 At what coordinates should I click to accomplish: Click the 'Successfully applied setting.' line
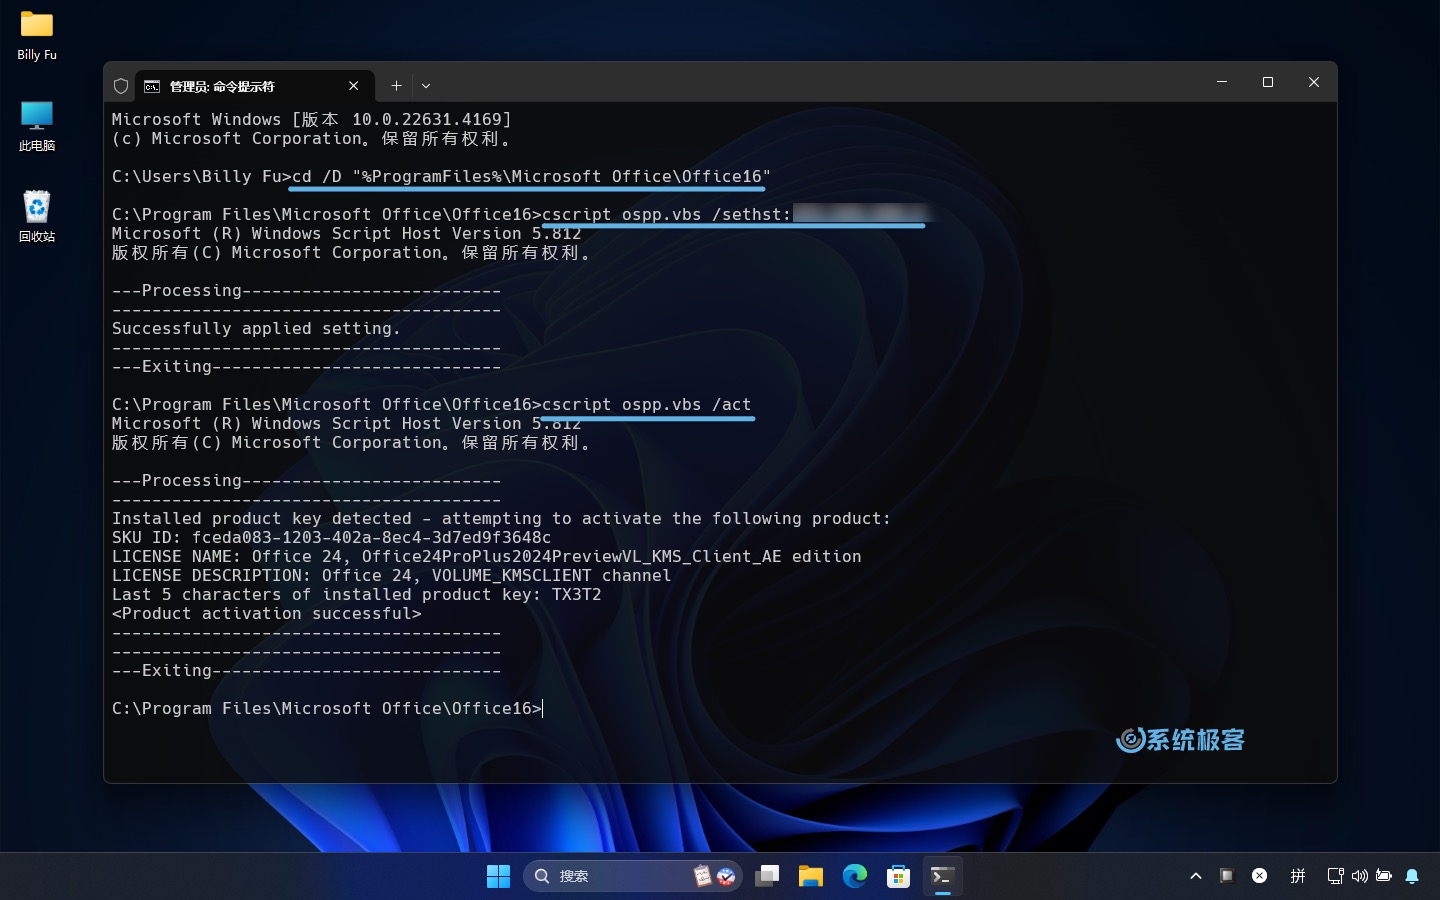click(256, 328)
